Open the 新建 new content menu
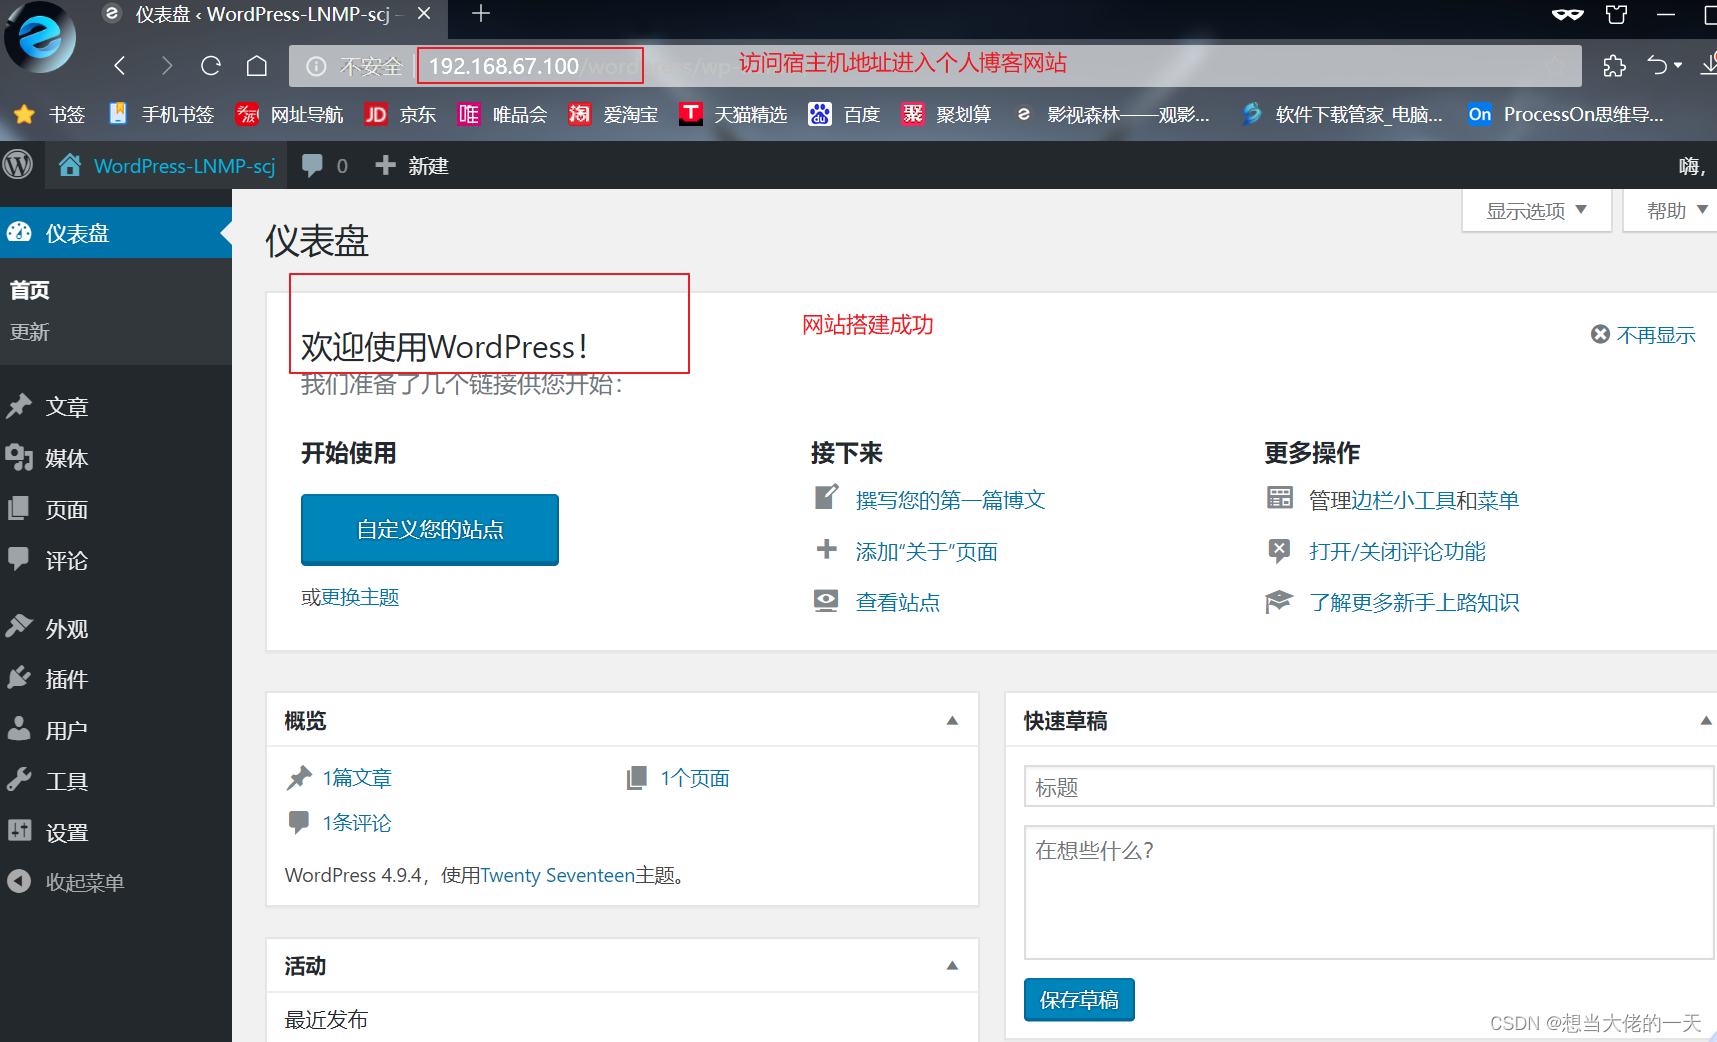 [412, 166]
